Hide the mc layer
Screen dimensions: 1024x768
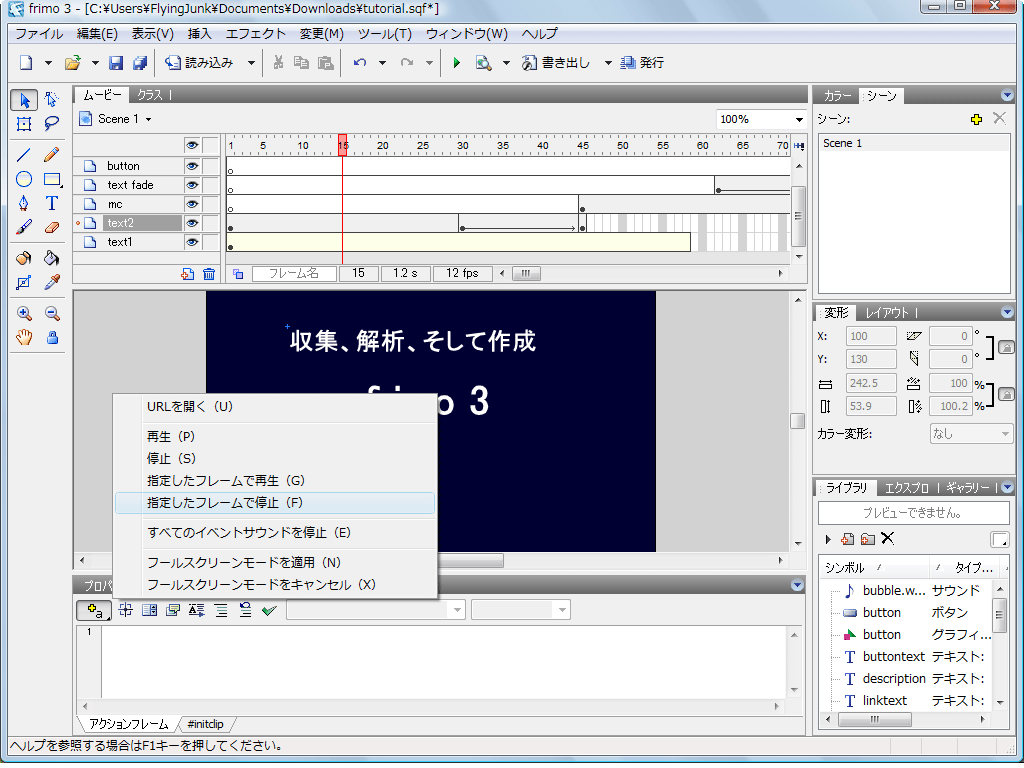tap(192, 204)
